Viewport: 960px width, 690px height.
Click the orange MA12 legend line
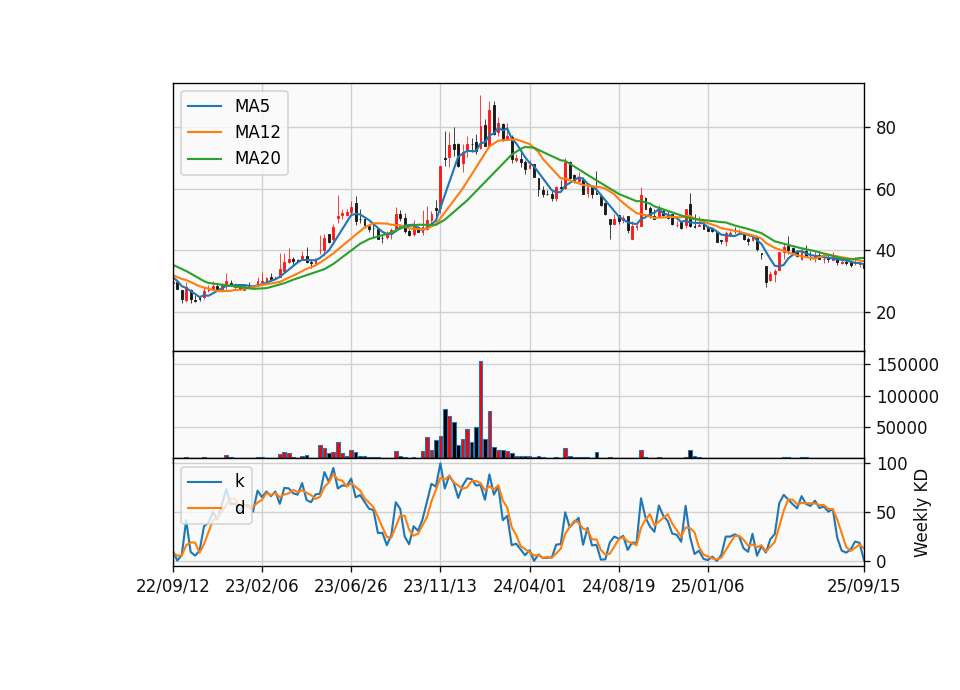pos(204,132)
